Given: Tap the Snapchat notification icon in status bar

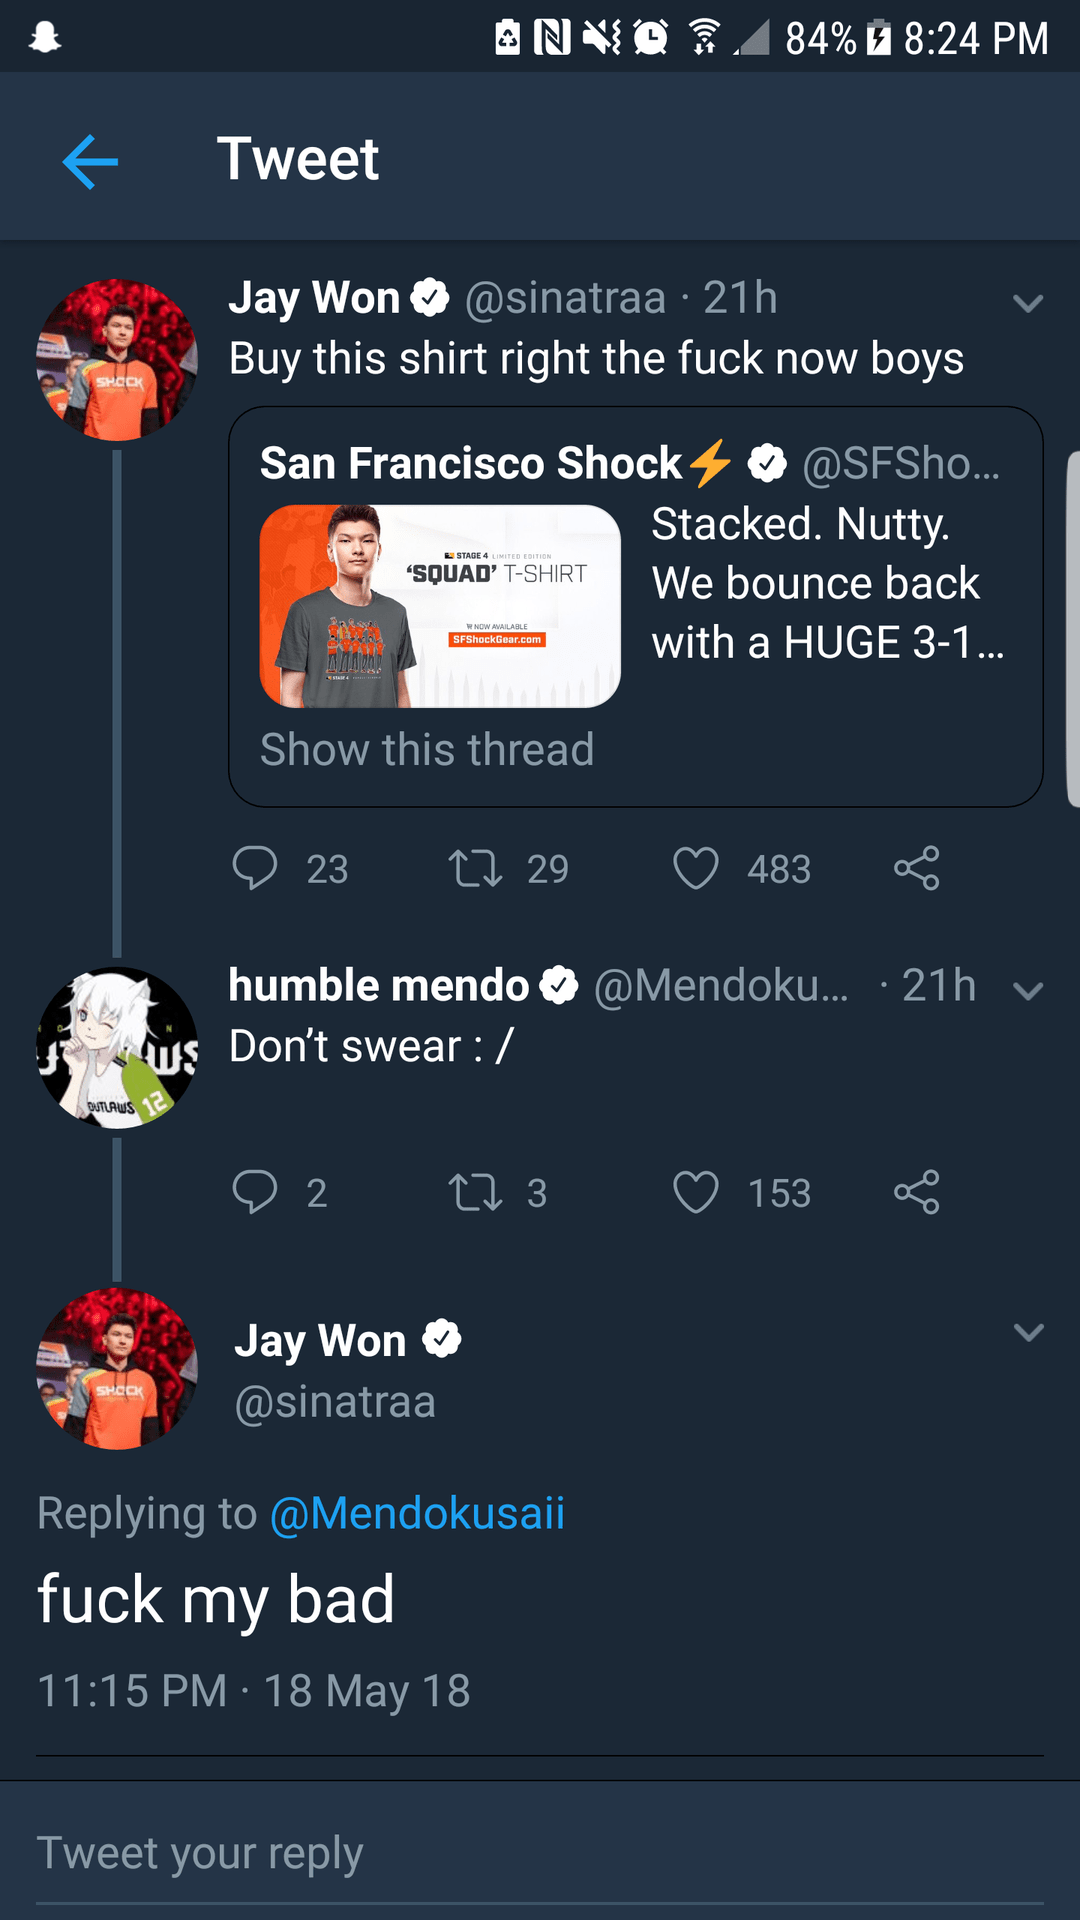Looking at the screenshot, I should pos(45,38).
